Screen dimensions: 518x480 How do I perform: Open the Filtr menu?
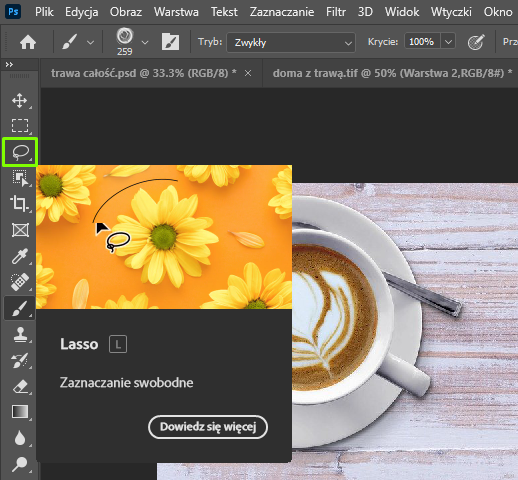(x=336, y=12)
